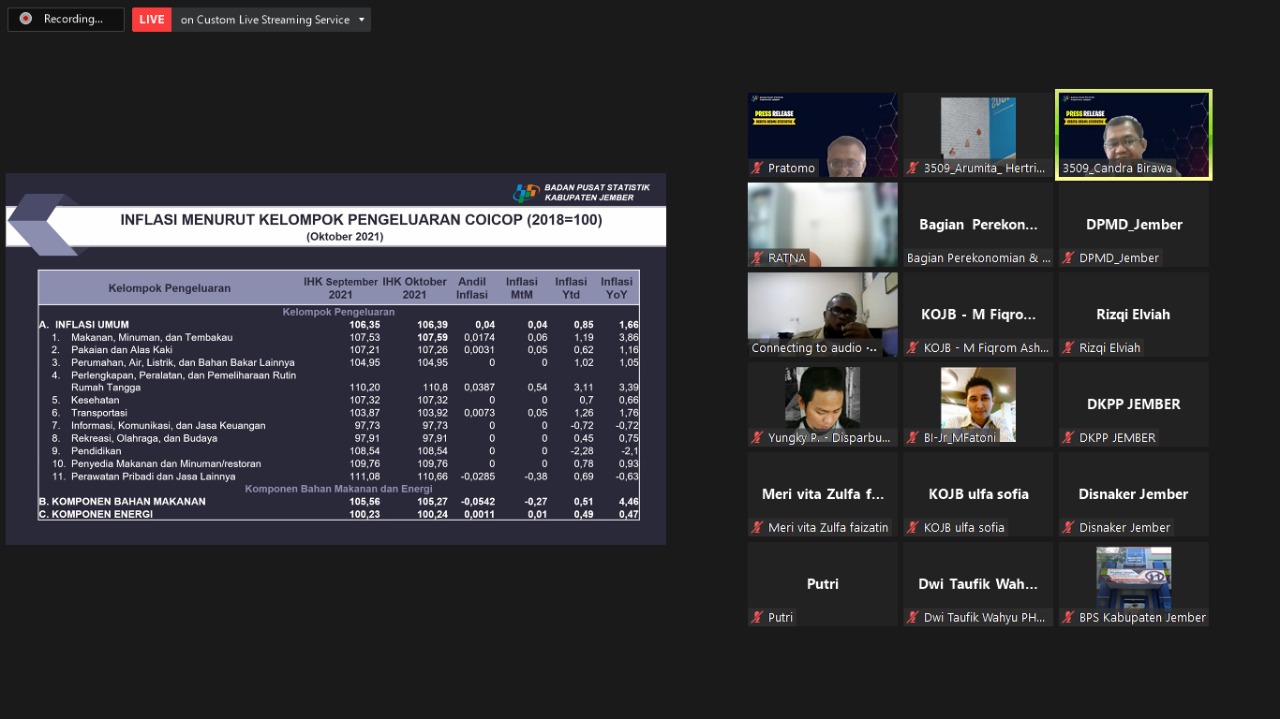1280x719 pixels.
Task: Click the KOJB ulfa sofia participant tile
Action: 977,494
